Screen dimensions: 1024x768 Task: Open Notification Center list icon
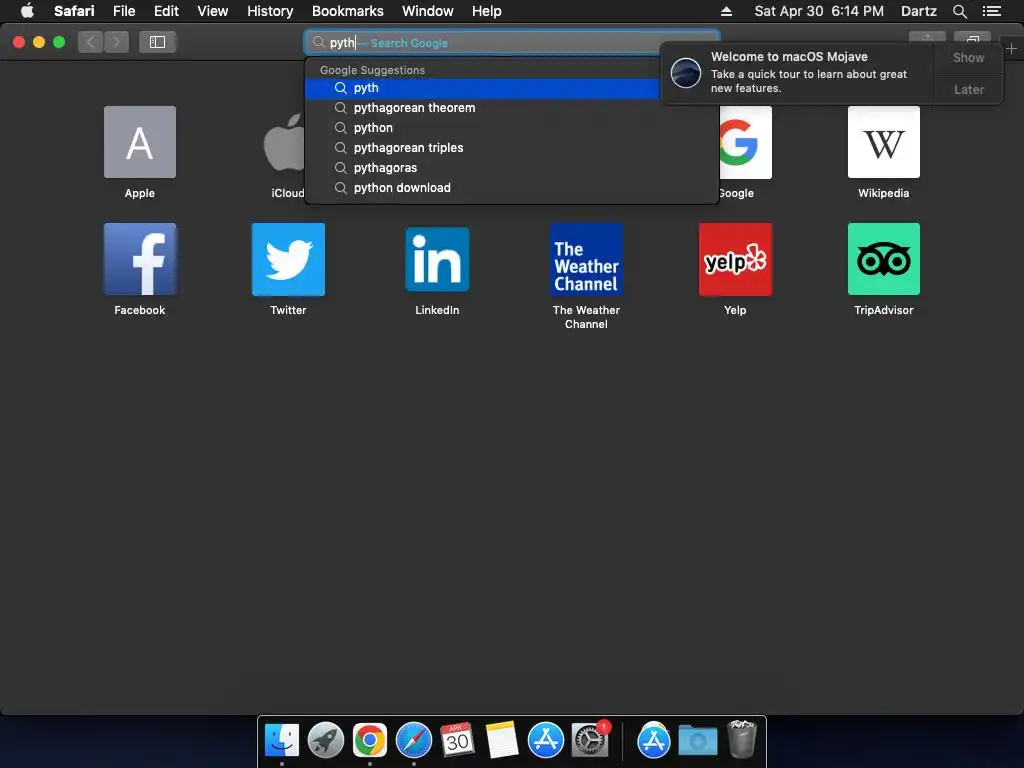click(x=992, y=11)
